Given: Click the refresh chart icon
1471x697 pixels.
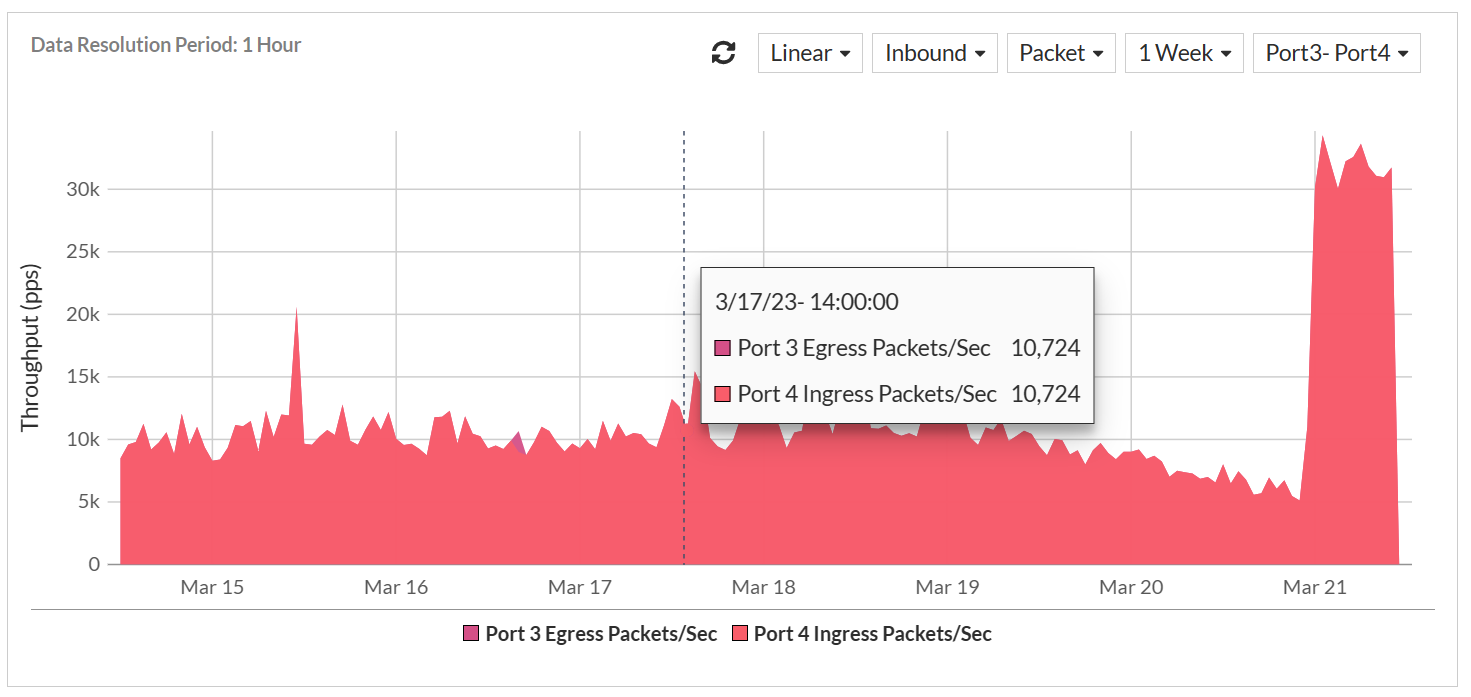Looking at the screenshot, I should tap(721, 52).
